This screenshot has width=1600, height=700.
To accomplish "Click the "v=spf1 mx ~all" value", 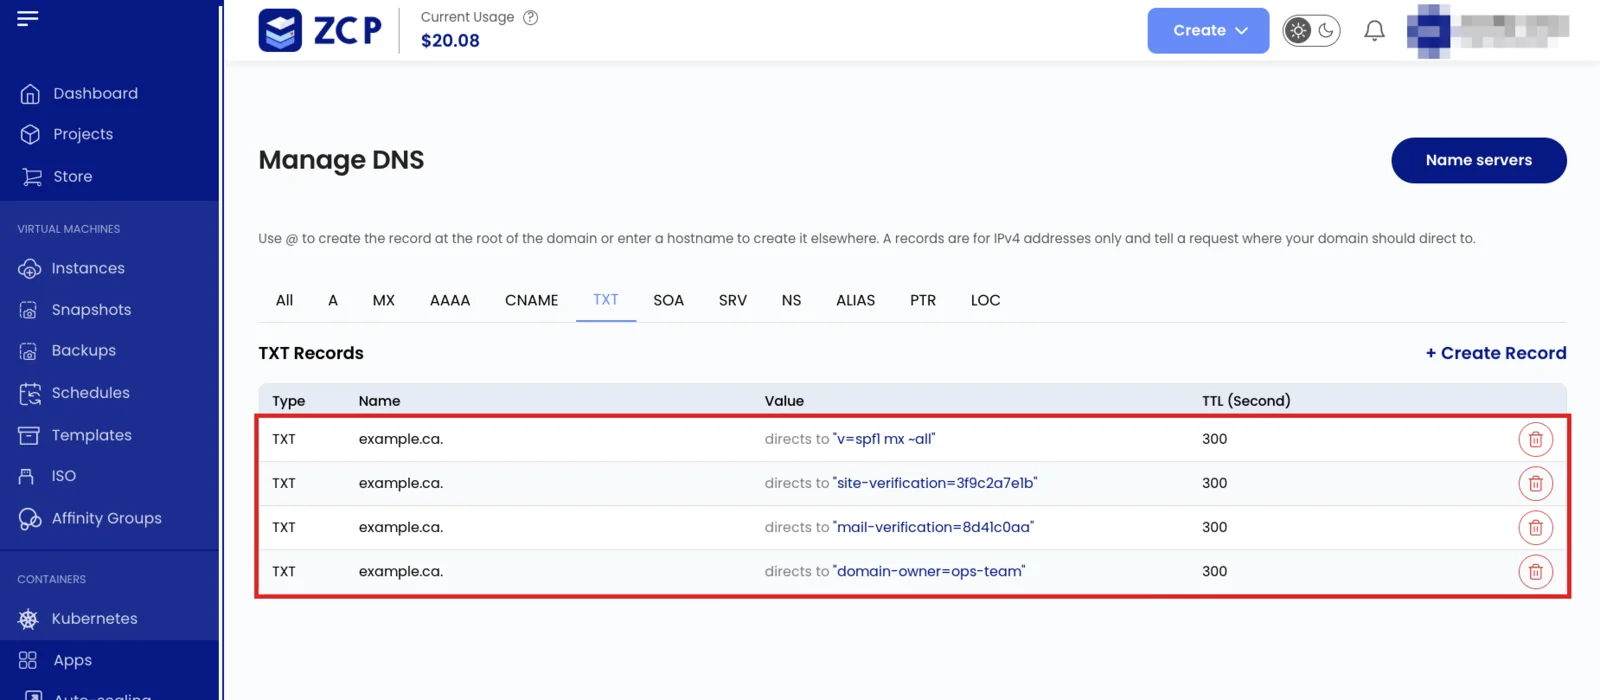I will coord(884,439).
